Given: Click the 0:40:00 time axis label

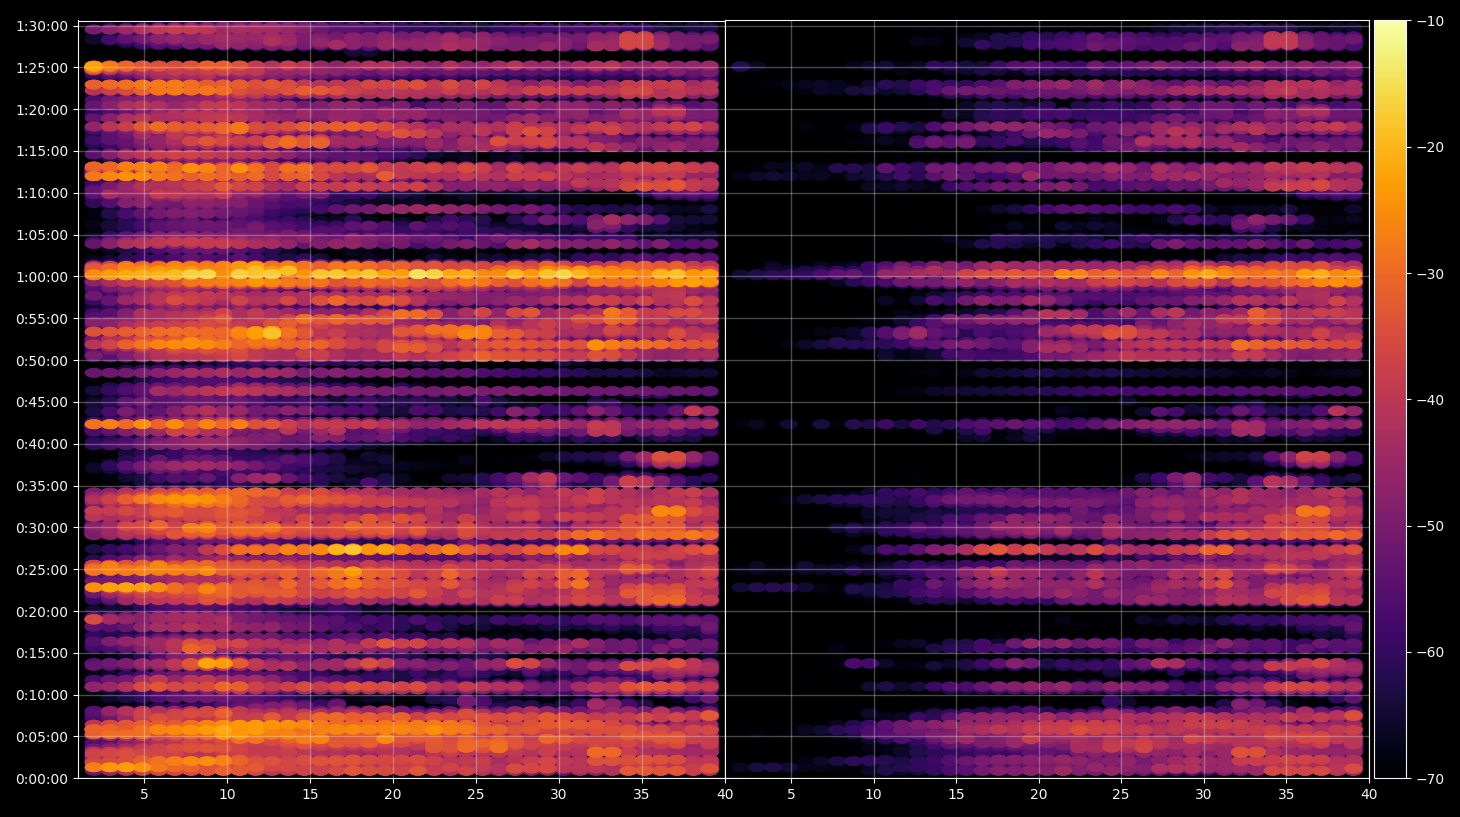Looking at the screenshot, I should [42, 444].
